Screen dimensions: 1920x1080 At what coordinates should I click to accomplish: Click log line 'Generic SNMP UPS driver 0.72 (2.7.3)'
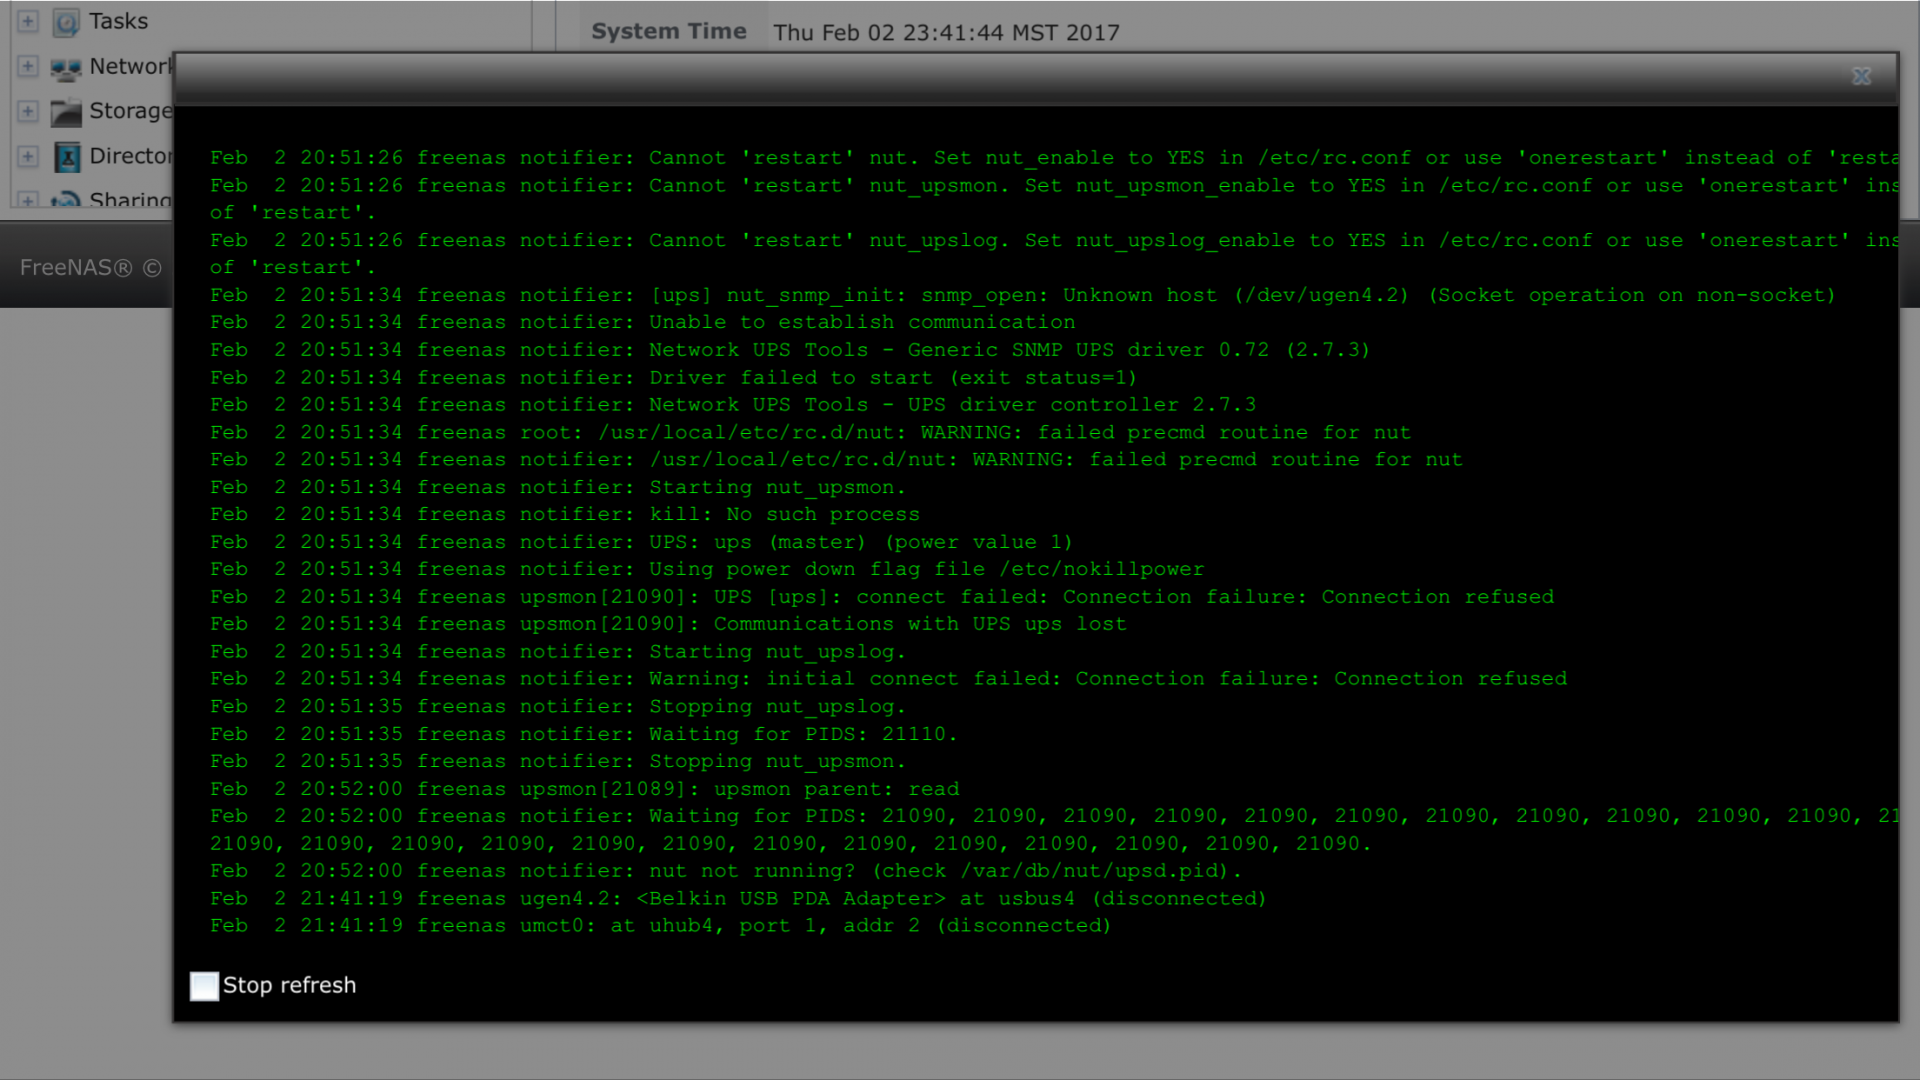[790, 350]
